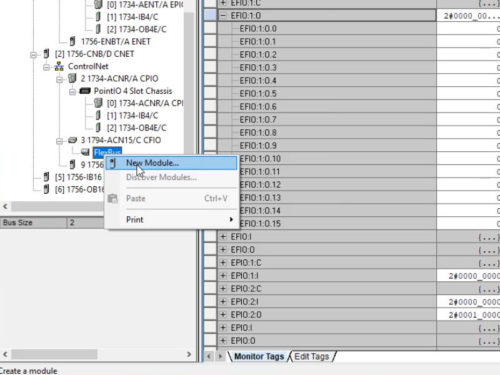500x375 pixels.
Task: Collapse the EFIO:1:O tag
Action: coord(223,16)
